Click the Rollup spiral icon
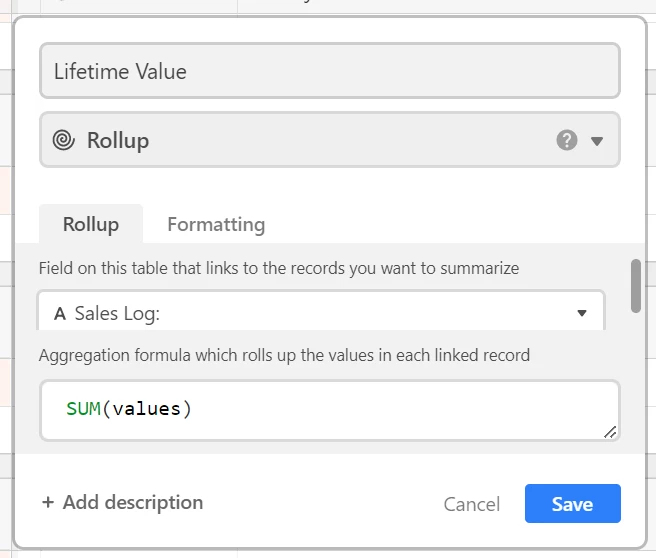The width and height of the screenshot is (656, 558). coord(64,140)
